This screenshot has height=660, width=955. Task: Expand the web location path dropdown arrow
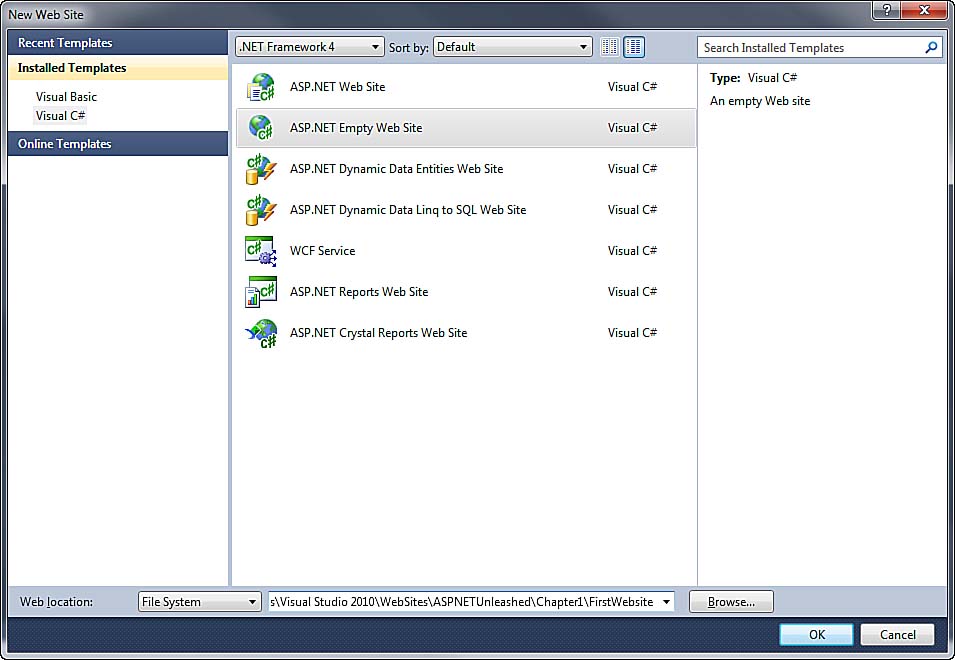coord(666,602)
